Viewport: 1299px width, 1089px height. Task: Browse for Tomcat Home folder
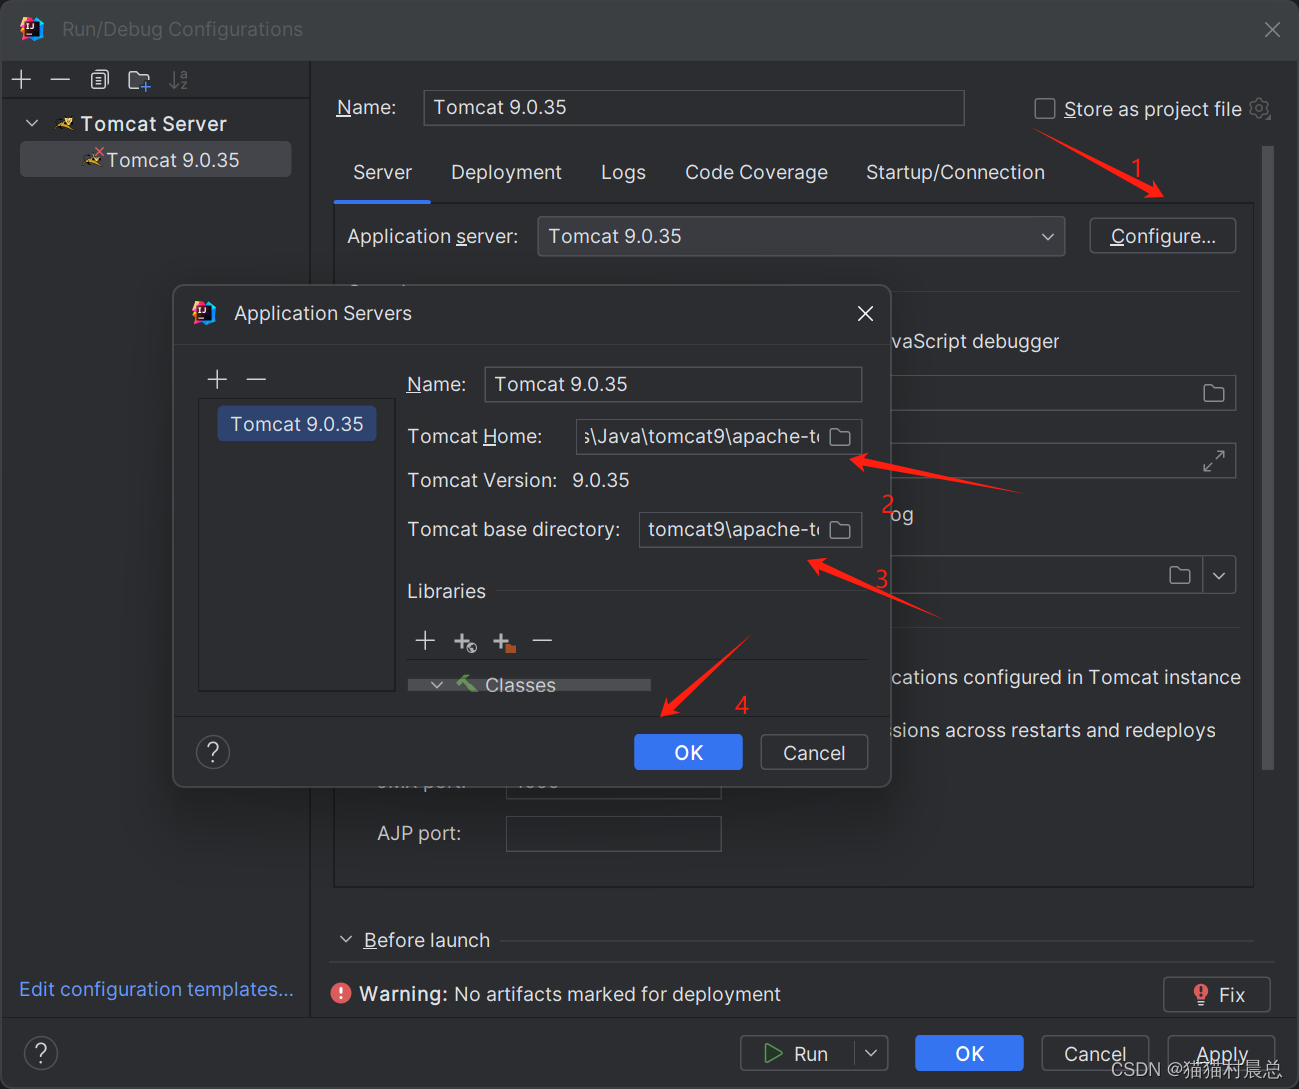pos(840,437)
